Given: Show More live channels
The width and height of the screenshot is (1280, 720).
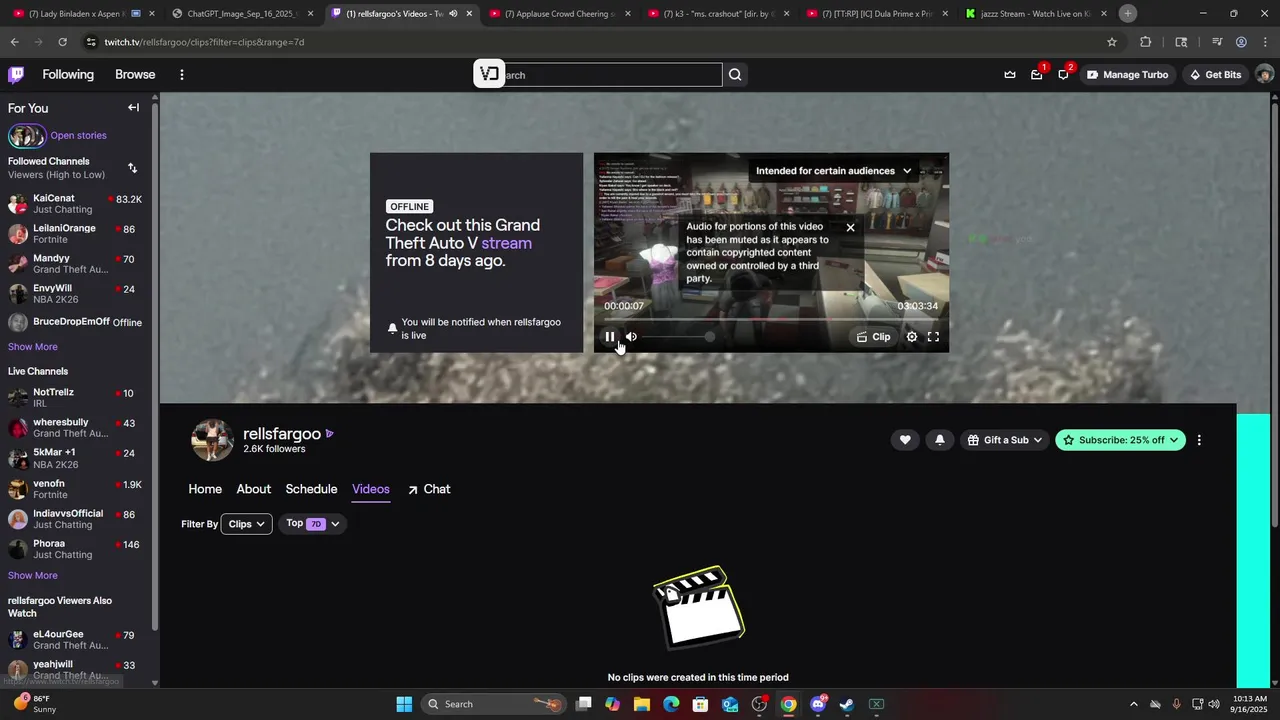Looking at the screenshot, I should tap(33, 576).
